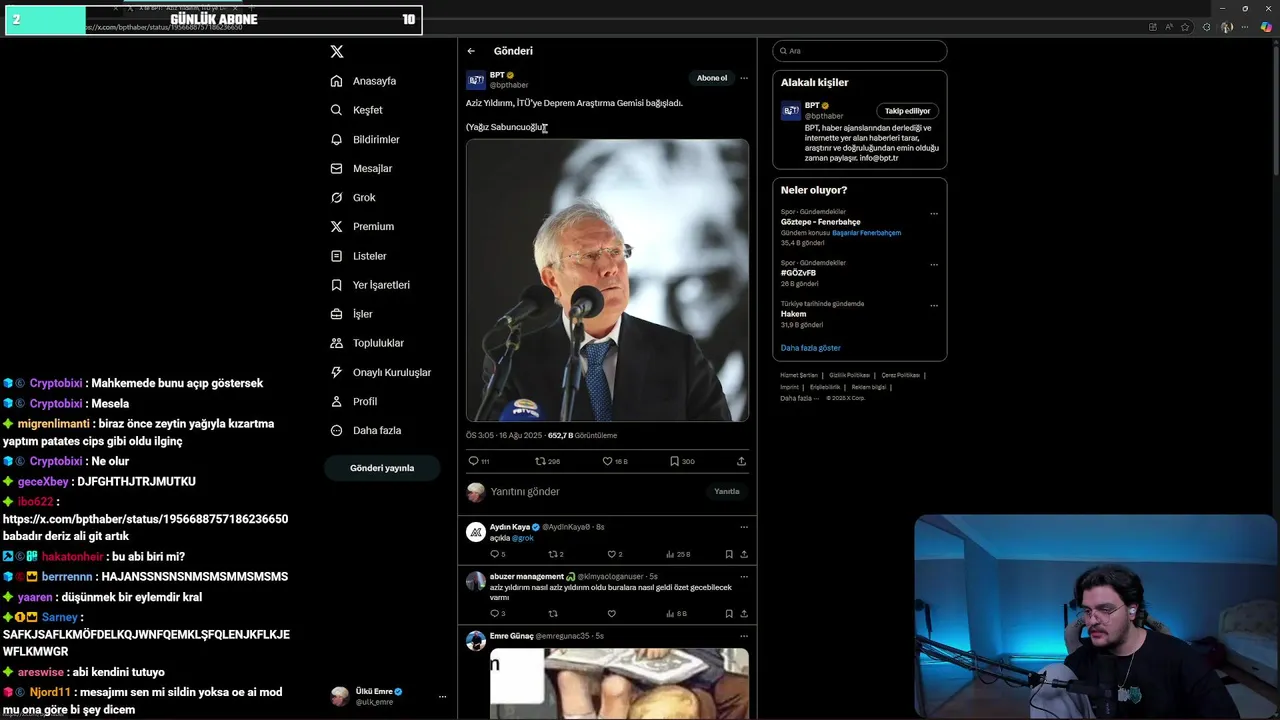Open the three-dot menu on BPT post
Screen dimensions: 1280x720
click(x=744, y=78)
